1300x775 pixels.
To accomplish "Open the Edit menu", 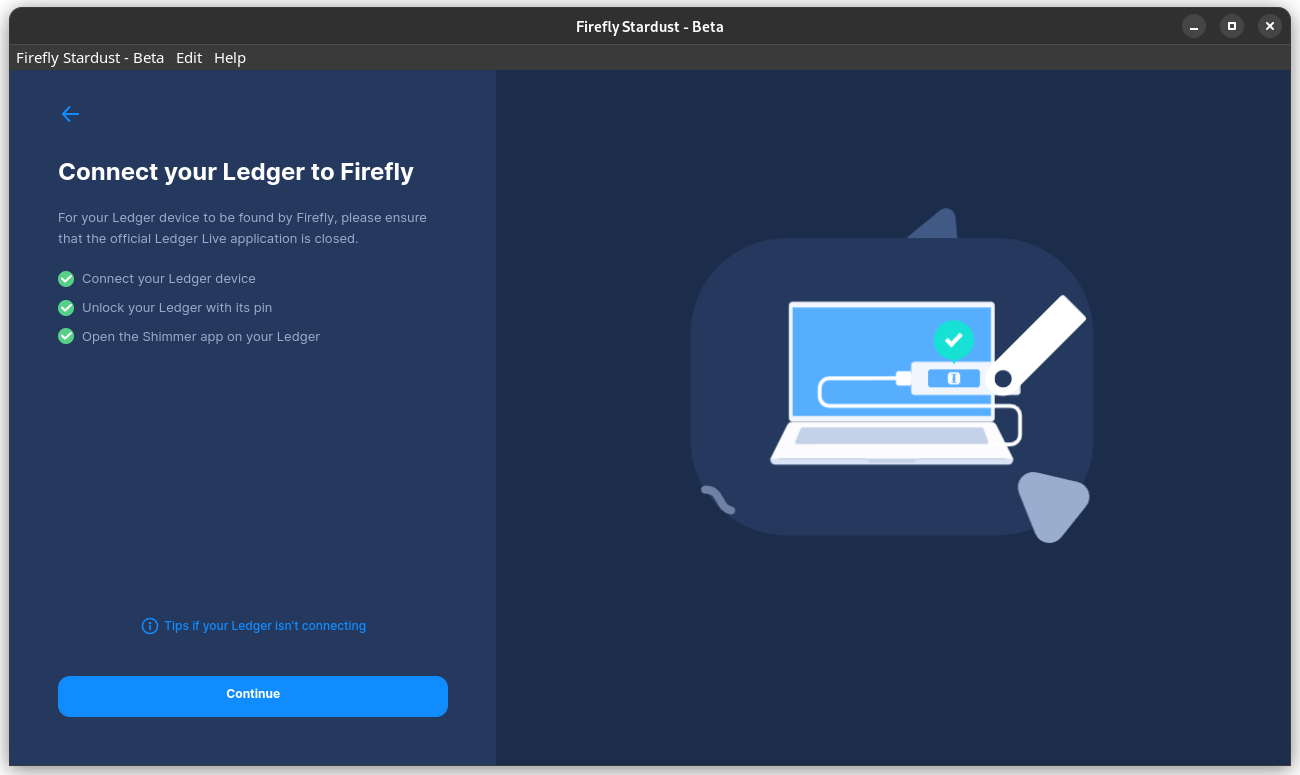I will (189, 57).
